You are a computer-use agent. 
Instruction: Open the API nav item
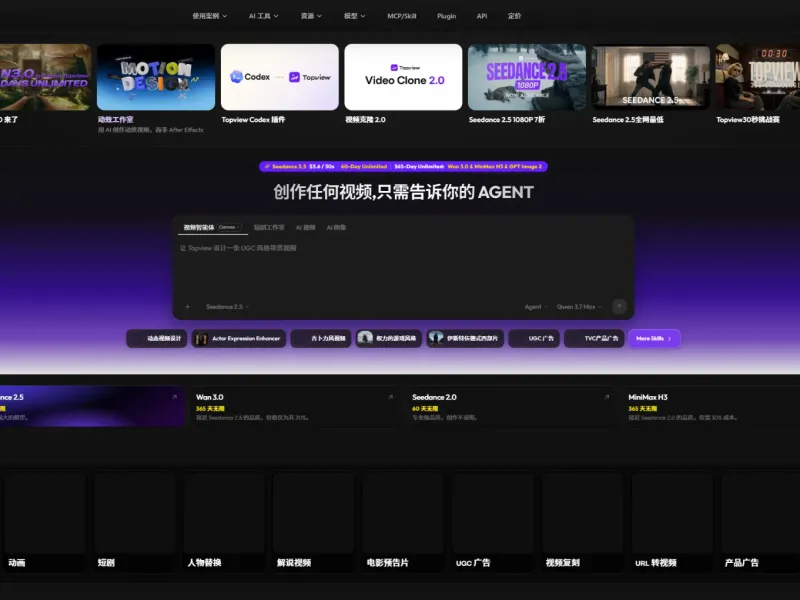point(482,16)
